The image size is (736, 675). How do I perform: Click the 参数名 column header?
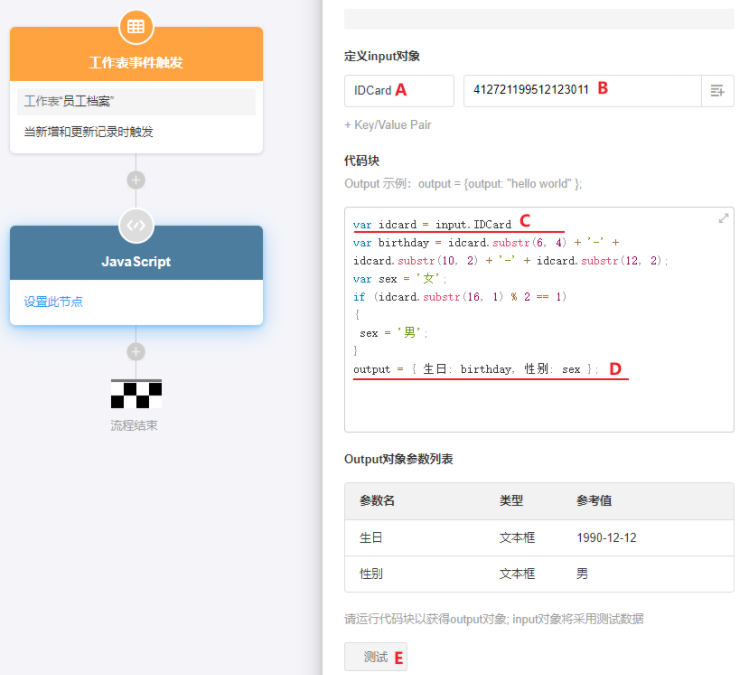click(377, 501)
